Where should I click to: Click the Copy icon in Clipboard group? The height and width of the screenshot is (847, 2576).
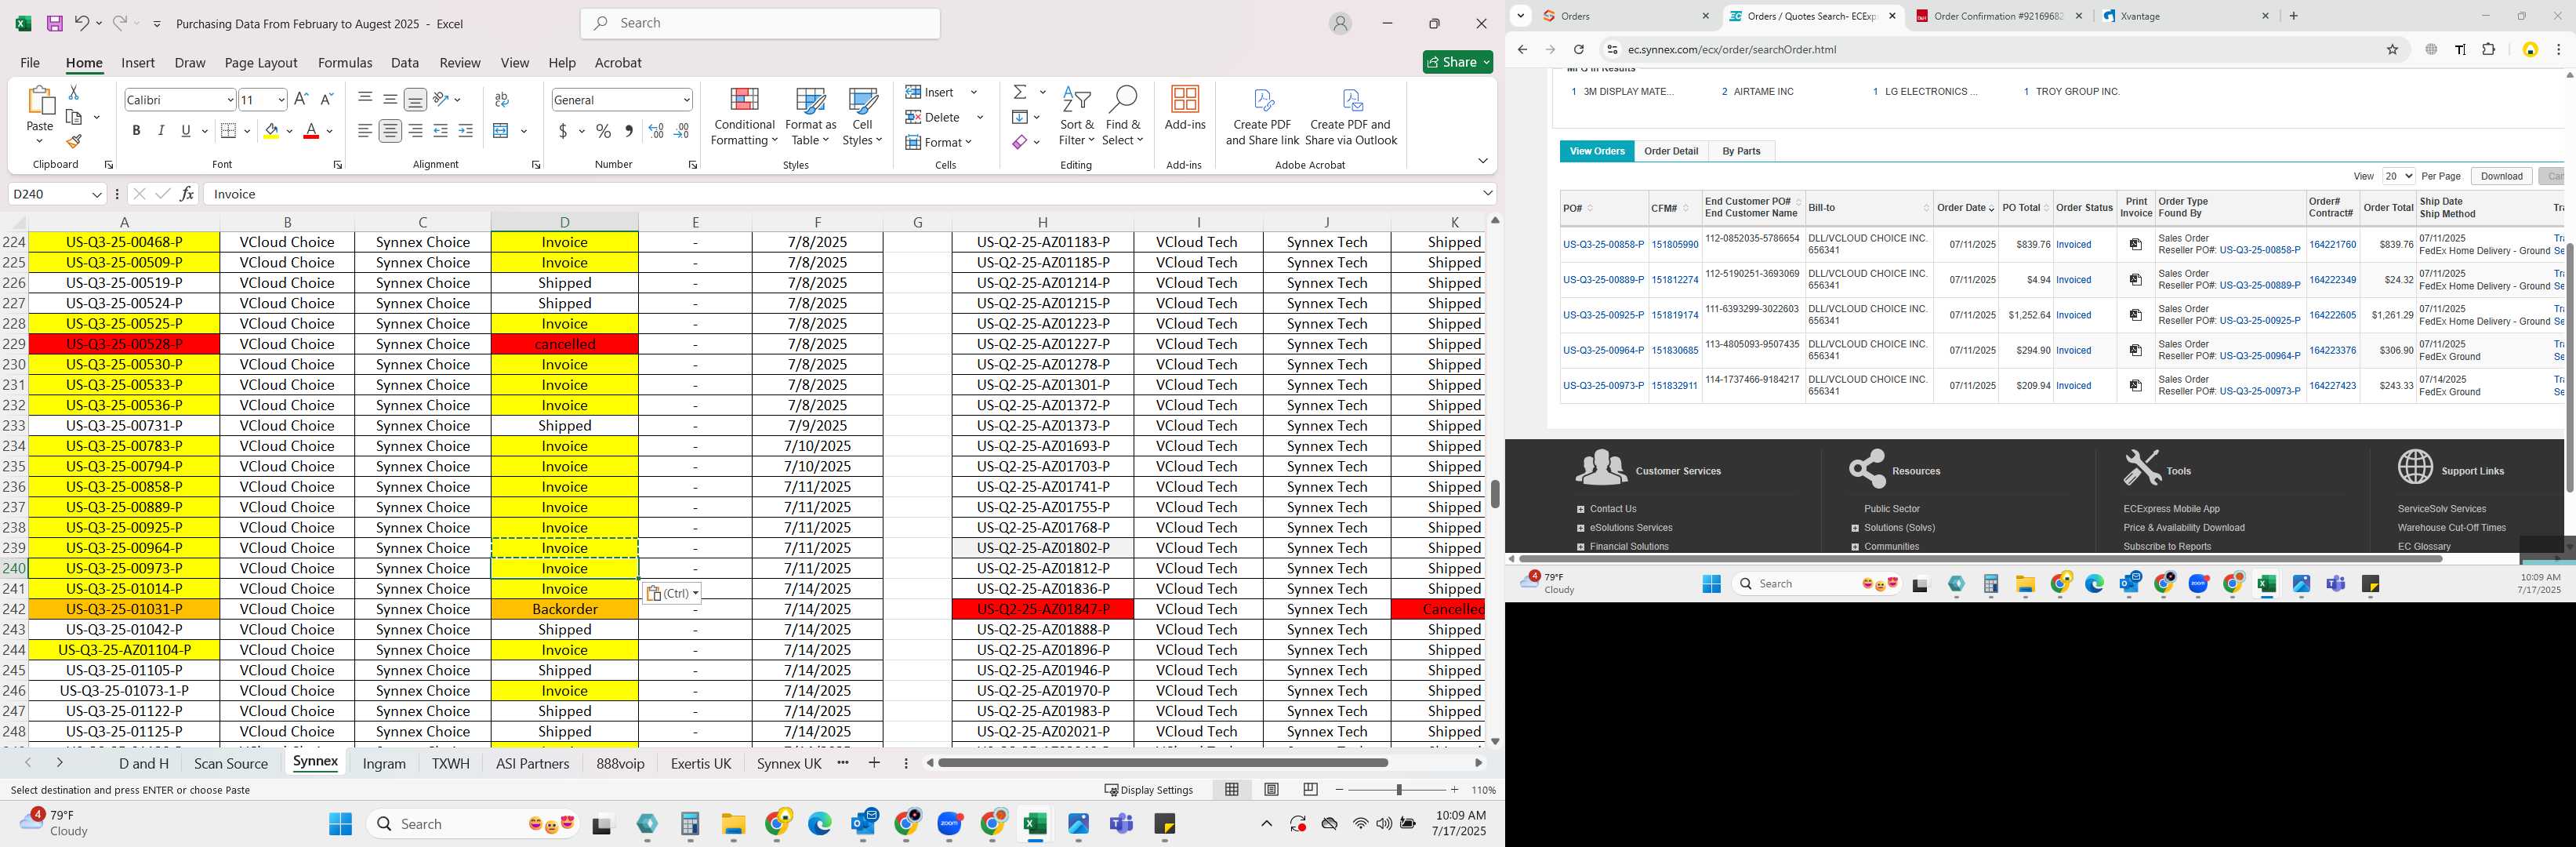click(x=74, y=117)
